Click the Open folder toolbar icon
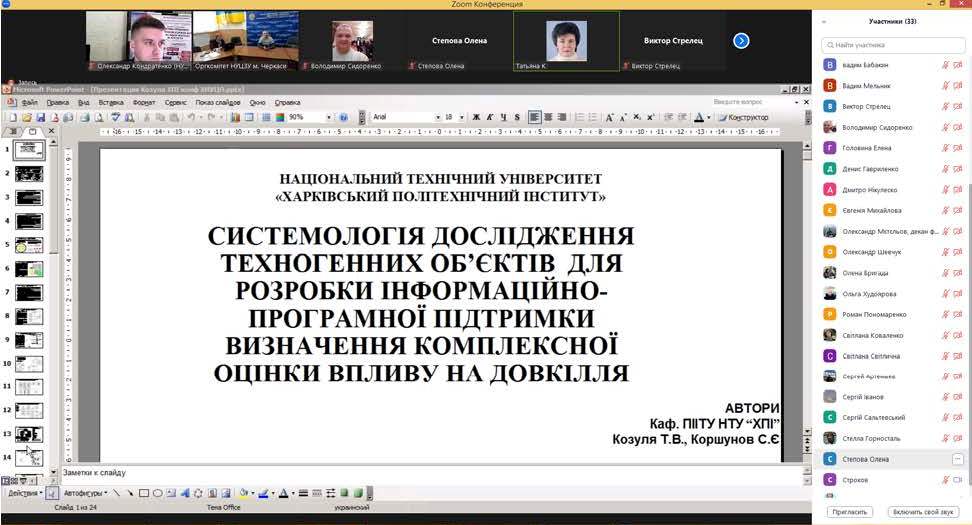972x525 pixels. (x=26, y=117)
